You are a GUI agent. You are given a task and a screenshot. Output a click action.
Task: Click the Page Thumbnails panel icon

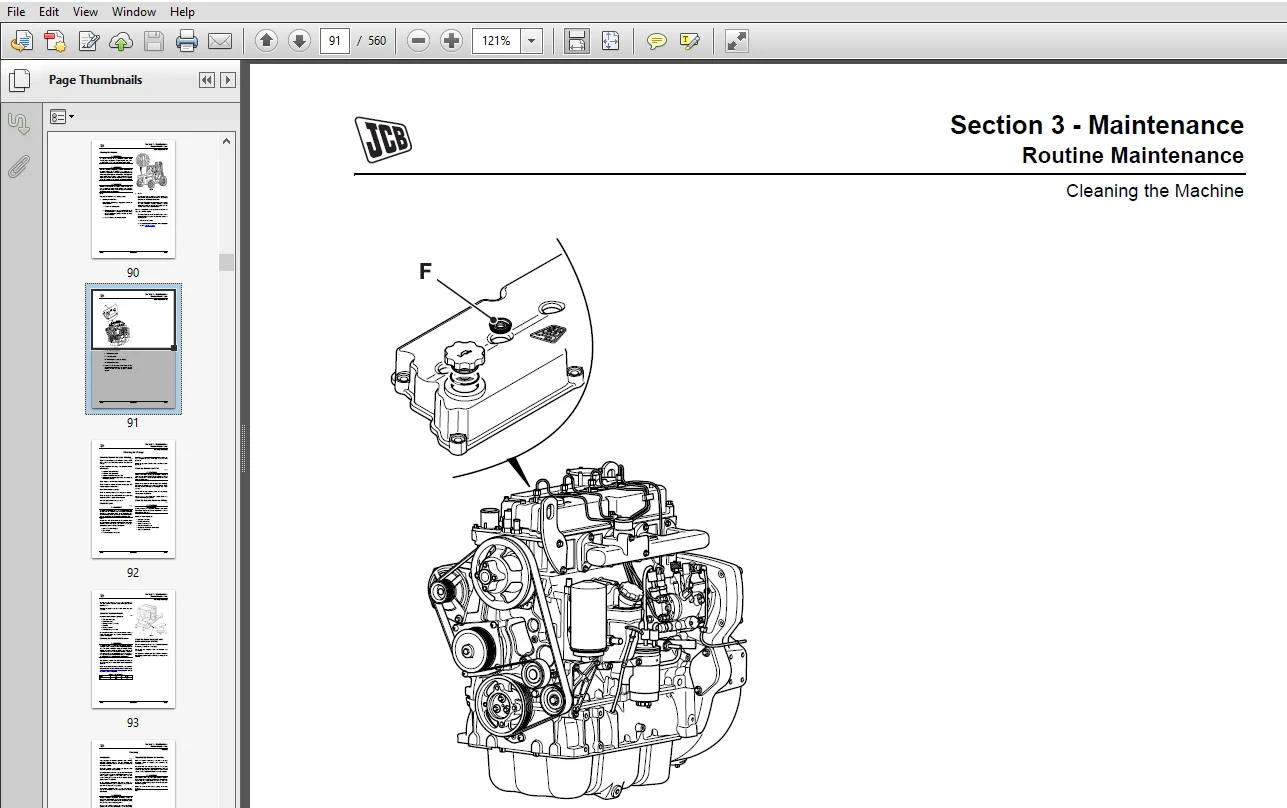coord(19,81)
